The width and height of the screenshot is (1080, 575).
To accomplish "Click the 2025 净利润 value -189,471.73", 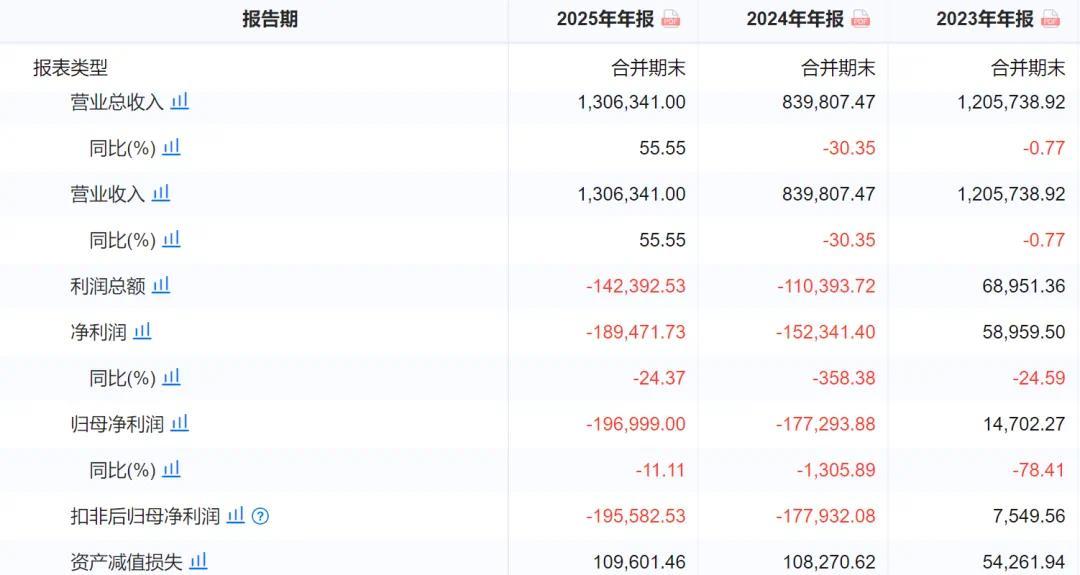I will click(x=636, y=332).
